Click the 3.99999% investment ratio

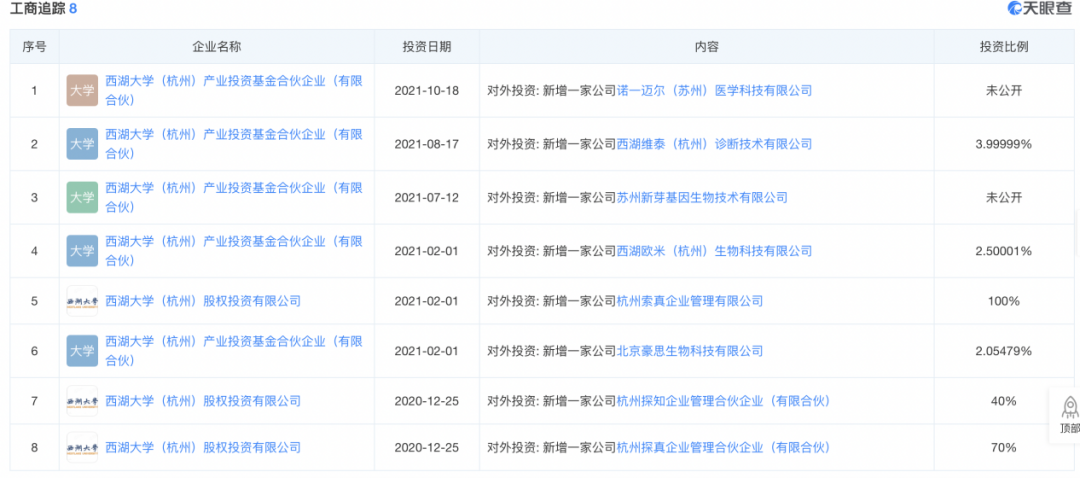(x=1004, y=144)
